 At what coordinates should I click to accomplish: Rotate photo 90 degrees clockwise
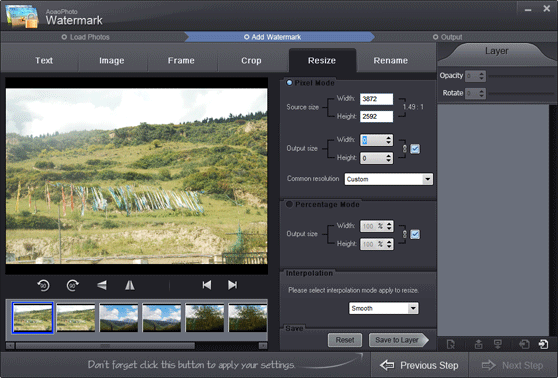click(73, 285)
